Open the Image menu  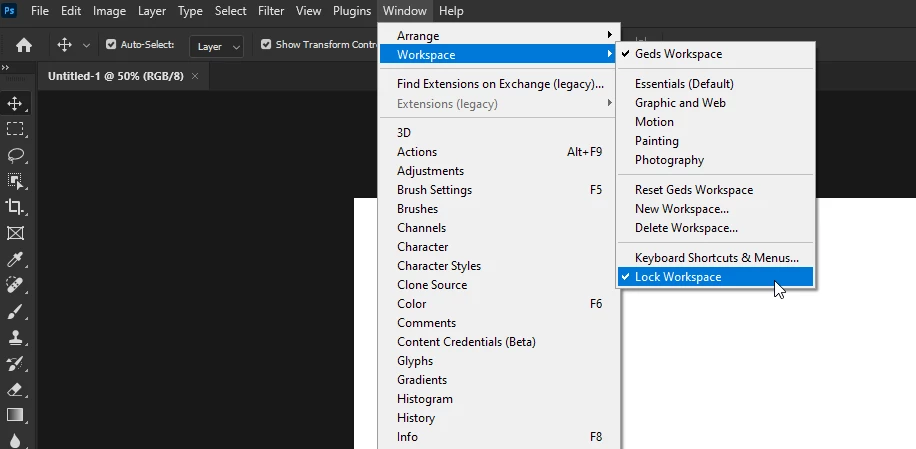point(109,11)
